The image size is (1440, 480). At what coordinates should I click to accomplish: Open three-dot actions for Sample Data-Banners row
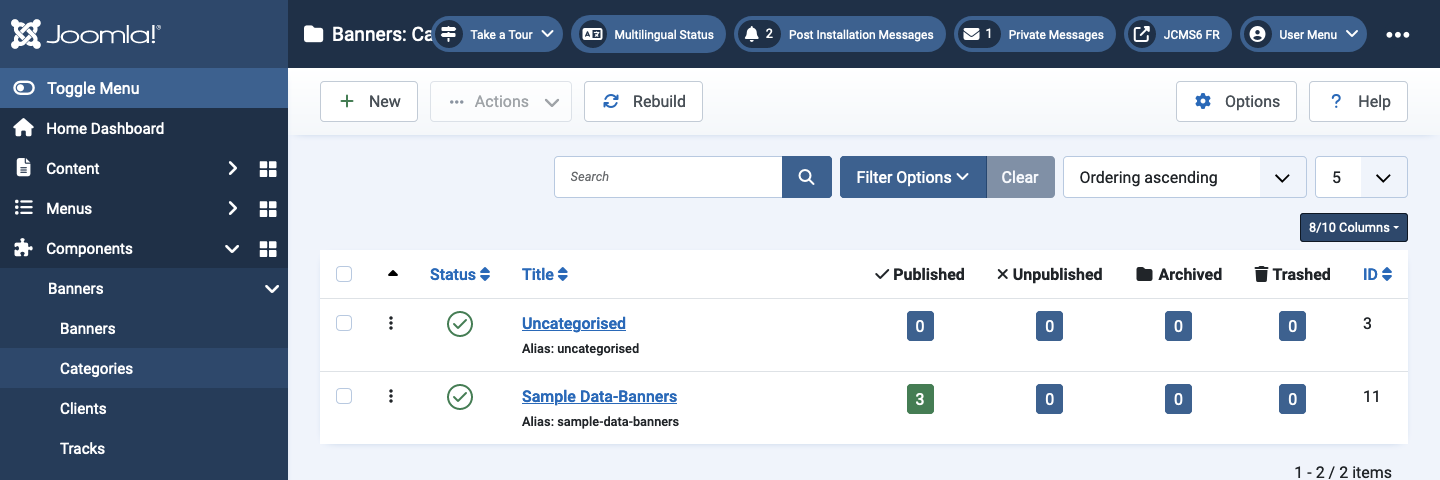pyautogui.click(x=391, y=396)
